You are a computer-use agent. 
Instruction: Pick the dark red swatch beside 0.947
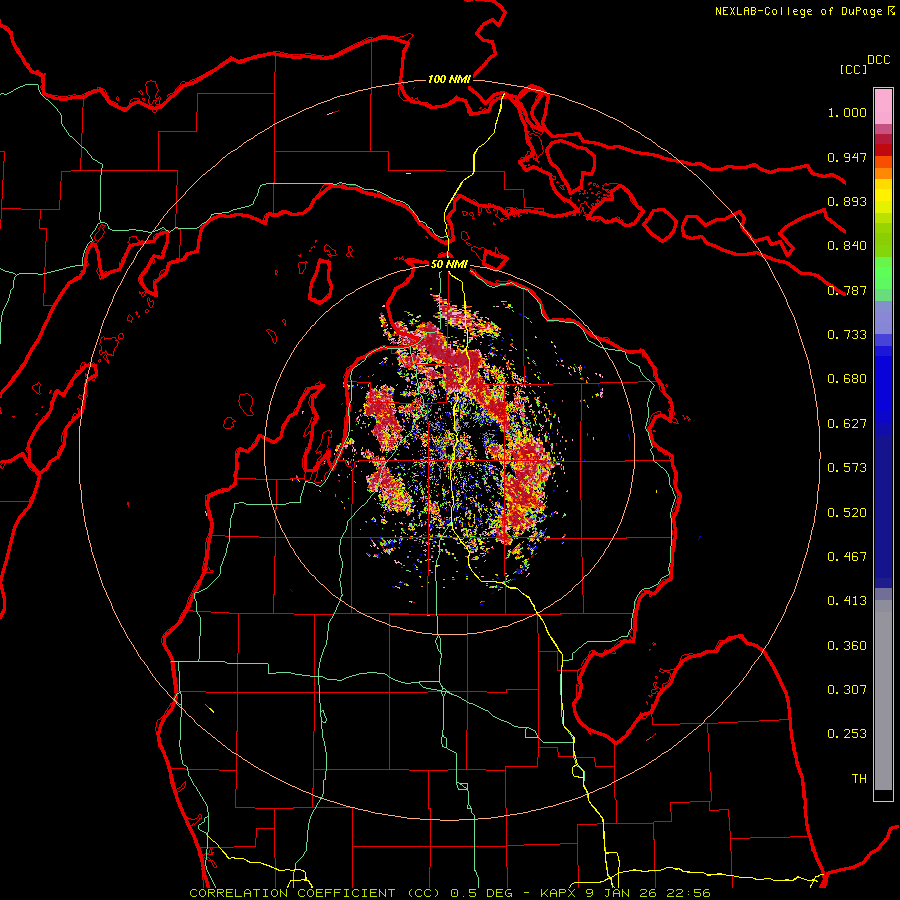[x=883, y=150]
